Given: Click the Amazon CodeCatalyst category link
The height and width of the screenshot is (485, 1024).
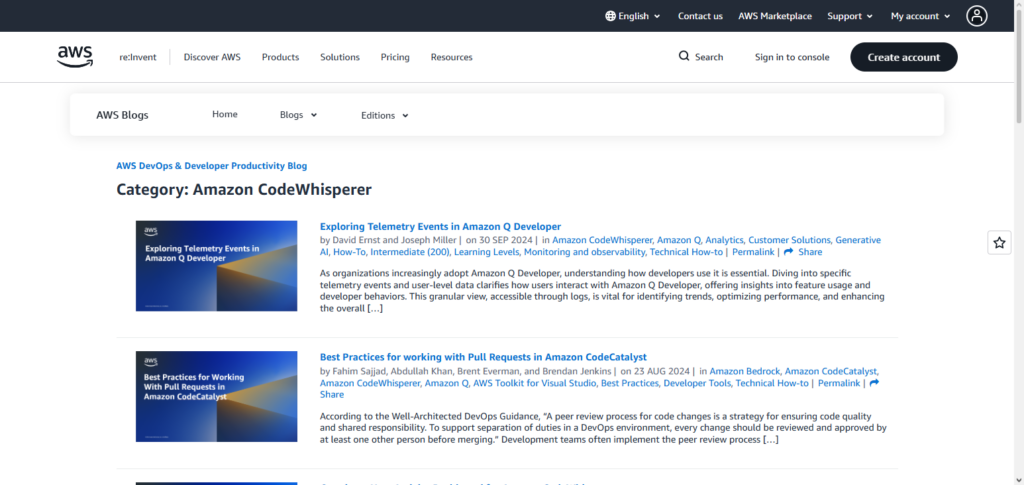Looking at the screenshot, I should (831, 371).
